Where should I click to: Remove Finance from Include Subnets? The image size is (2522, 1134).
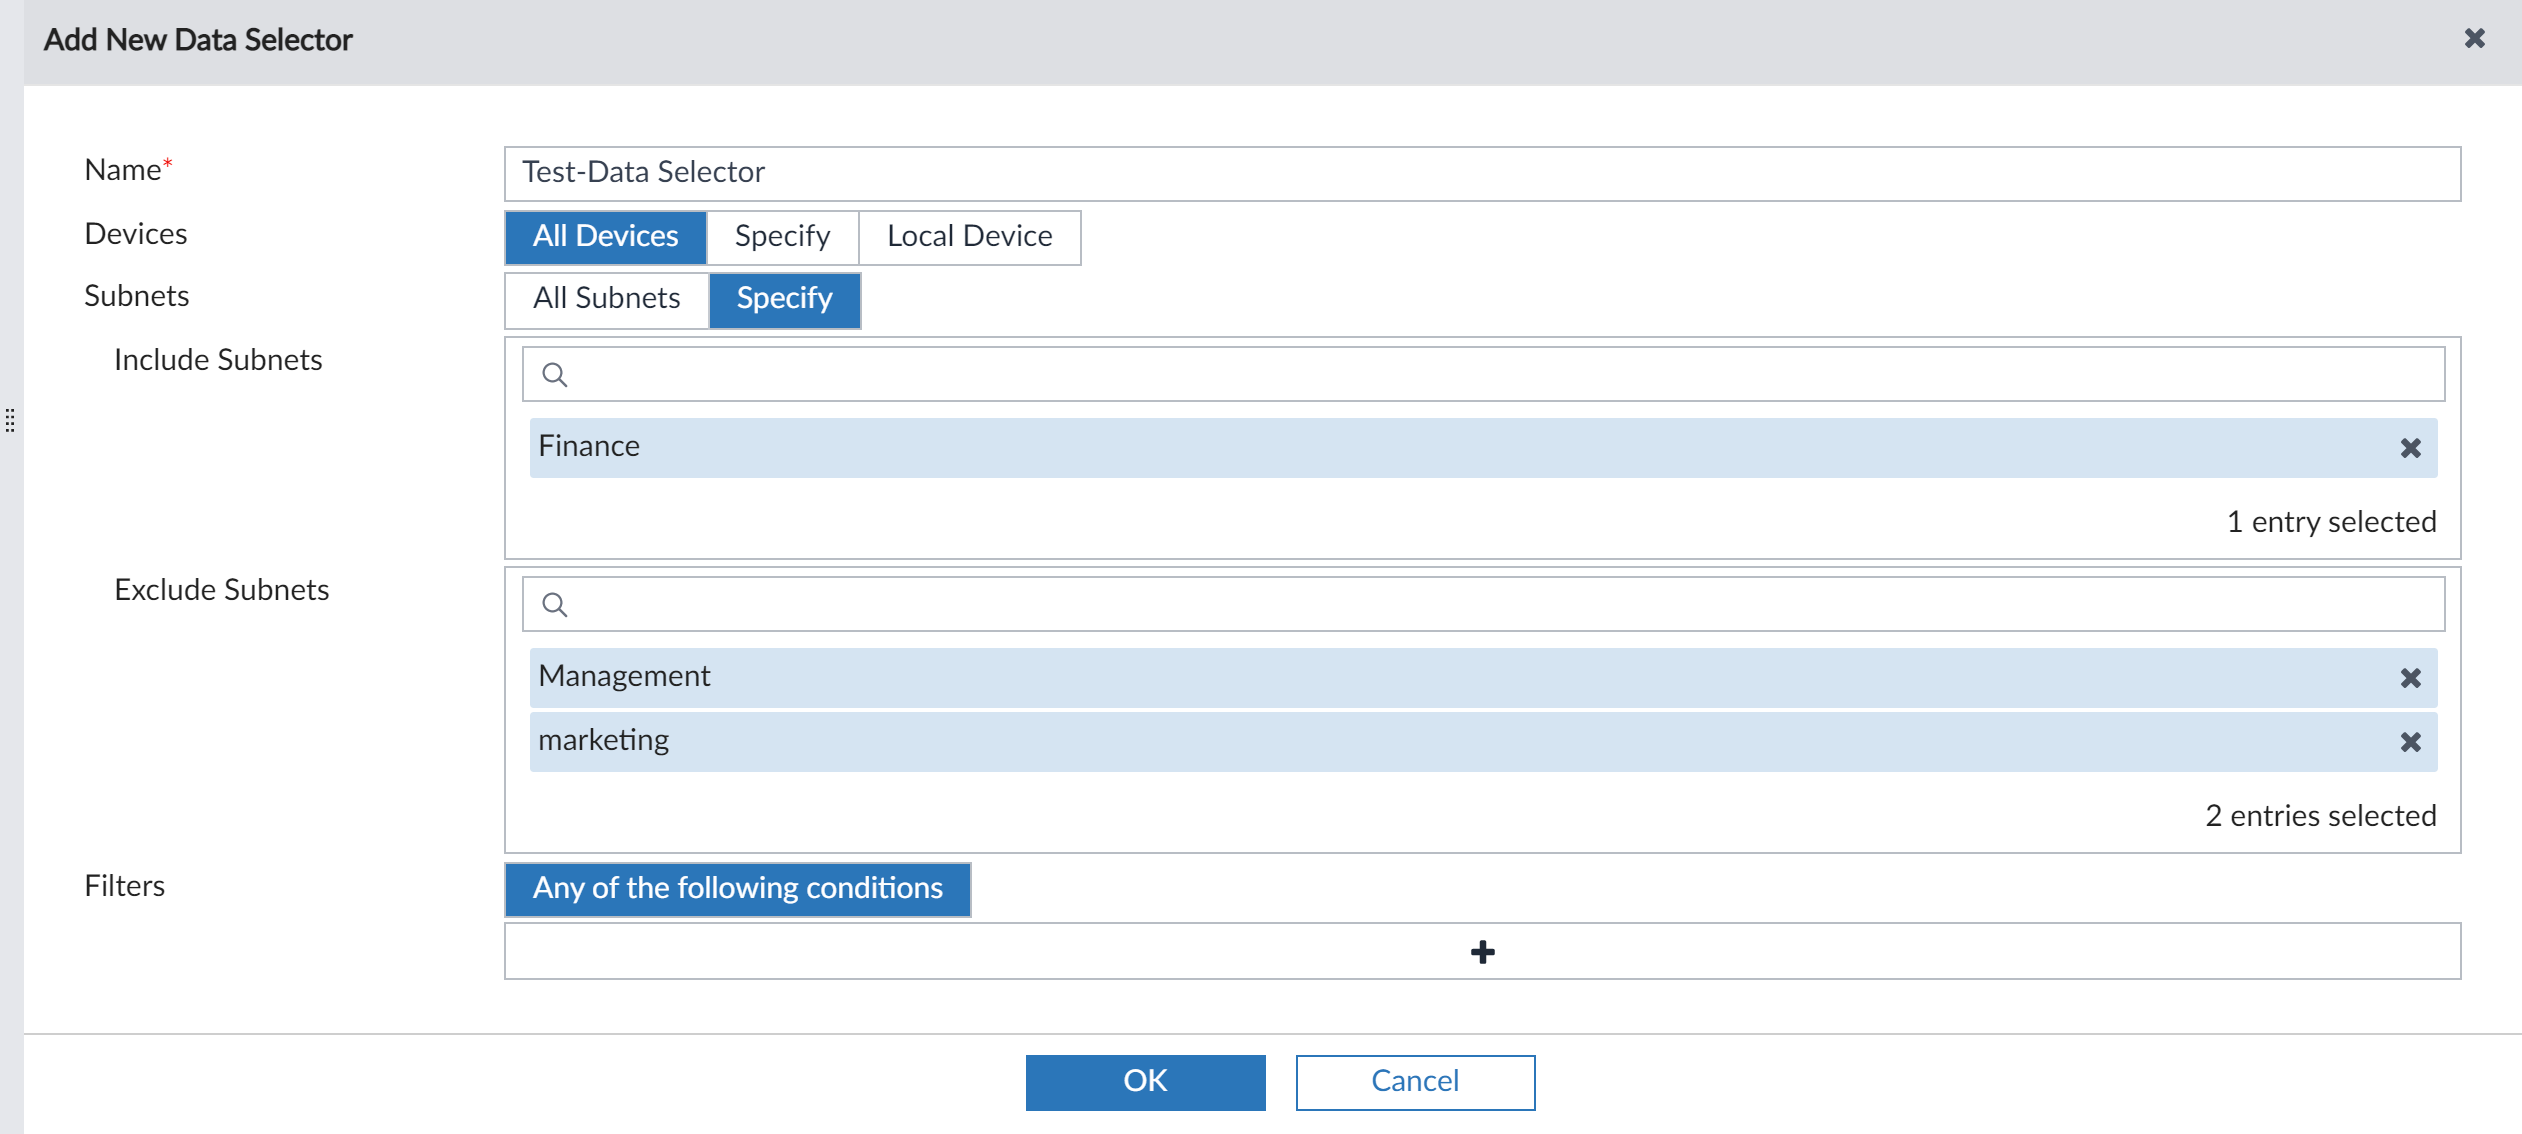tap(2410, 448)
